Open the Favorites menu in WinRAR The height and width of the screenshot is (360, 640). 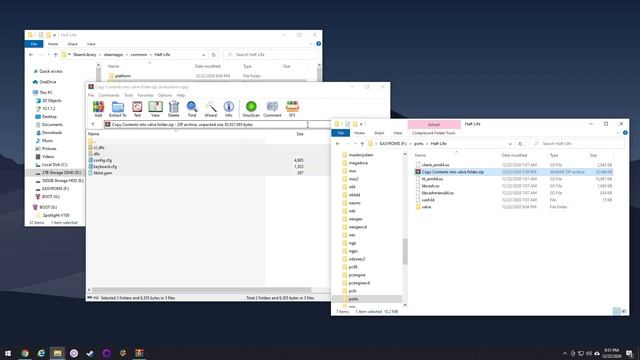[145, 95]
